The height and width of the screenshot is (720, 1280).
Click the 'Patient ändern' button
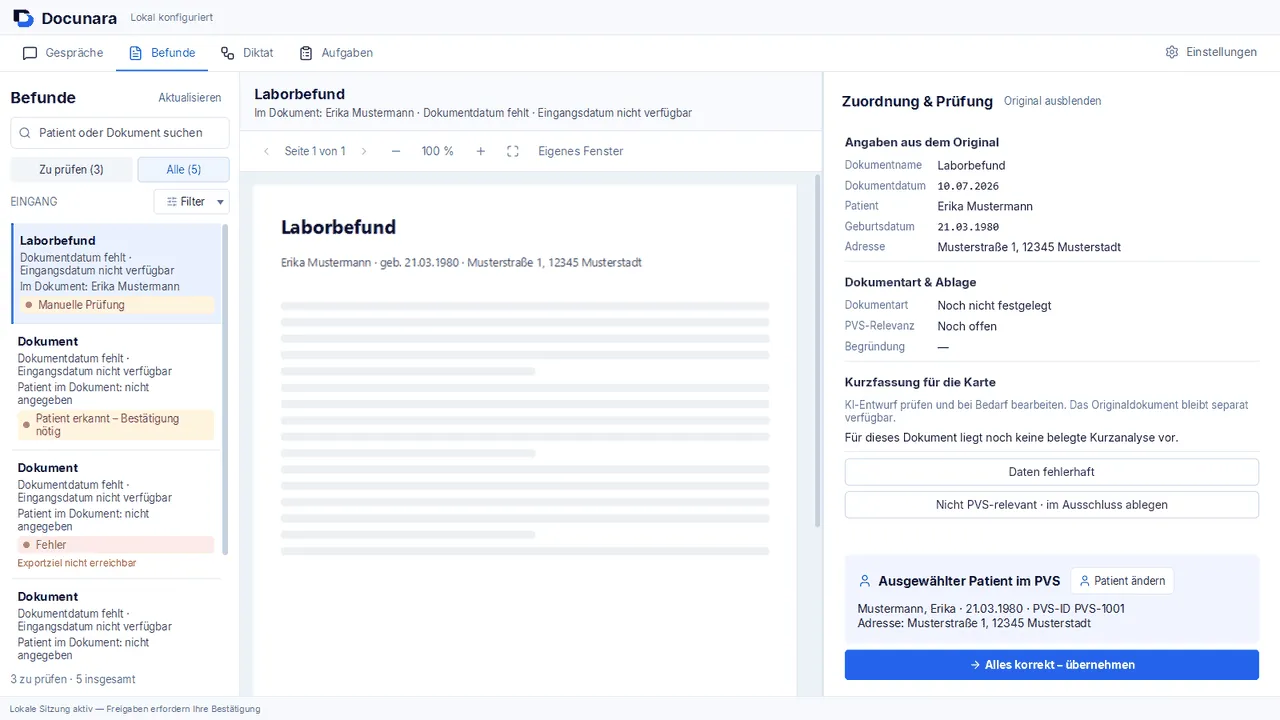pyautogui.click(x=1122, y=581)
